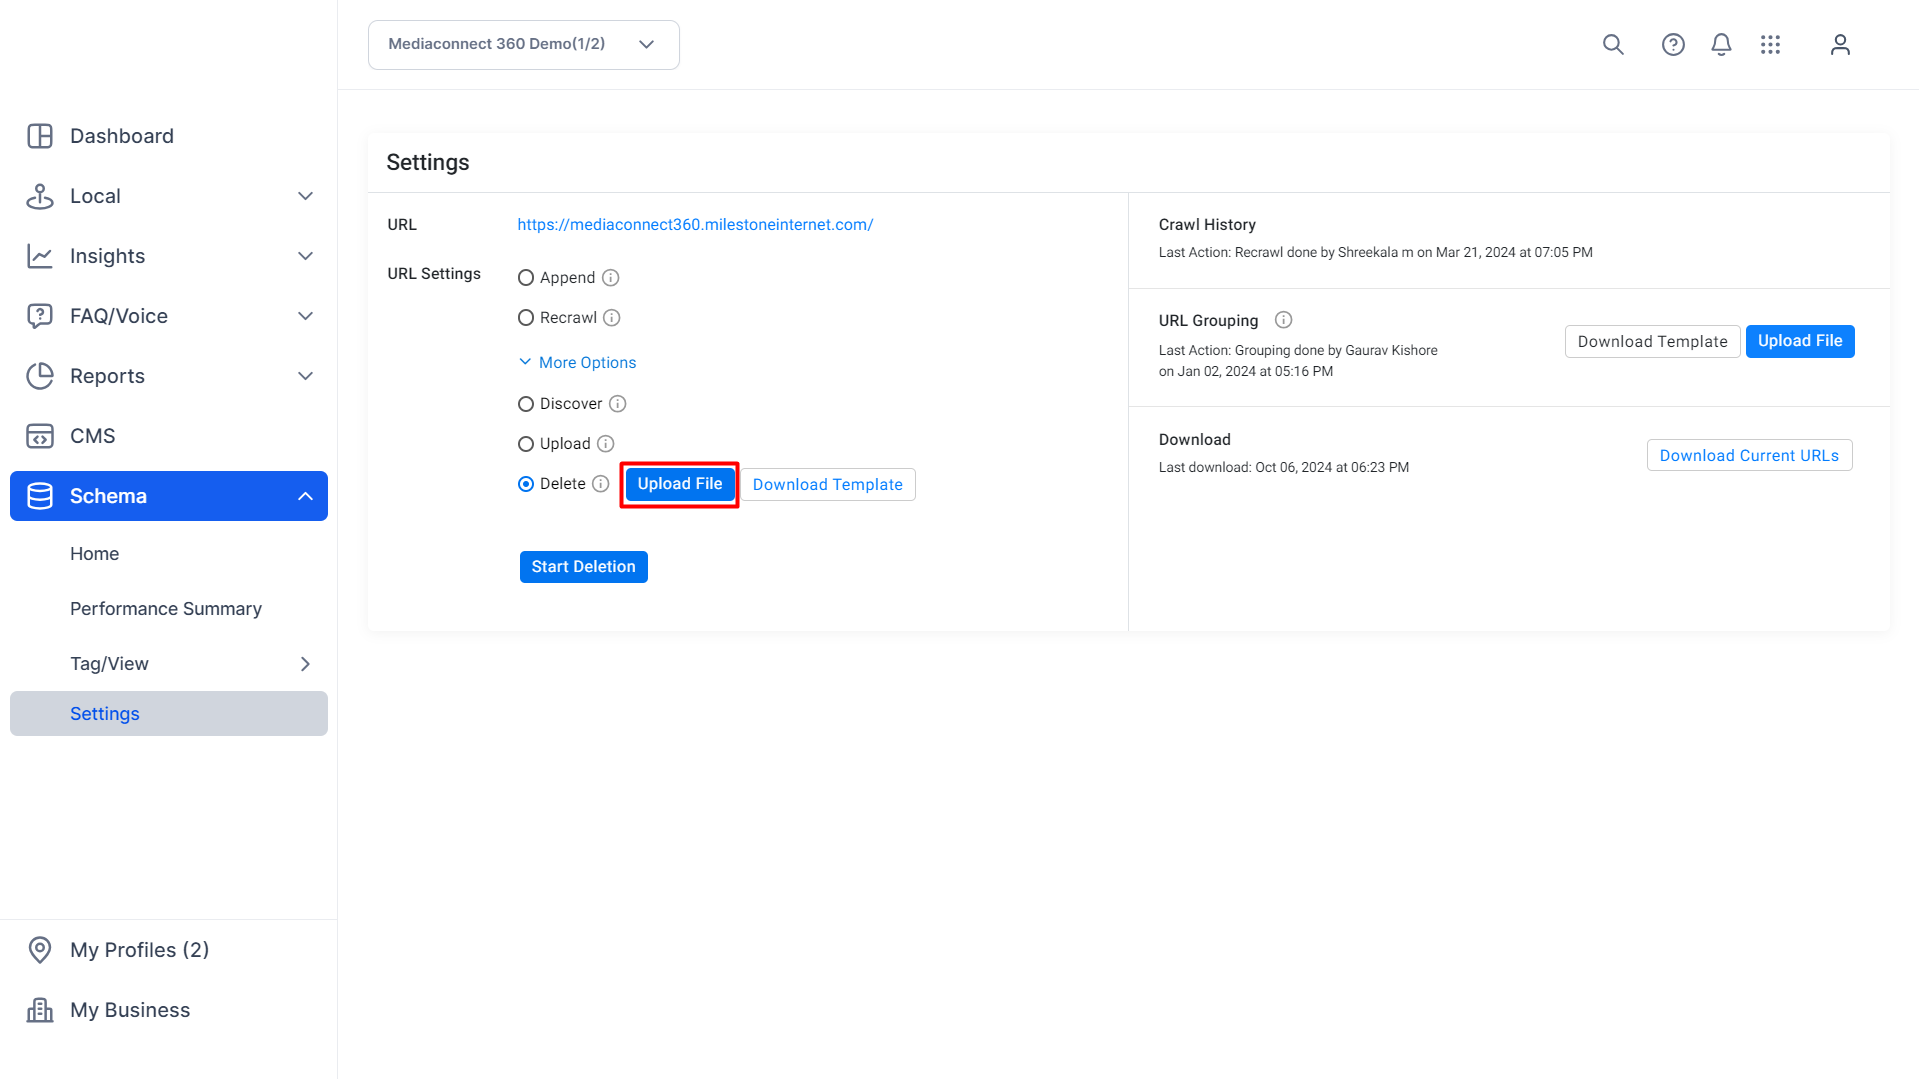Expand the Local menu chevron
The height and width of the screenshot is (1079, 1919).
click(306, 196)
